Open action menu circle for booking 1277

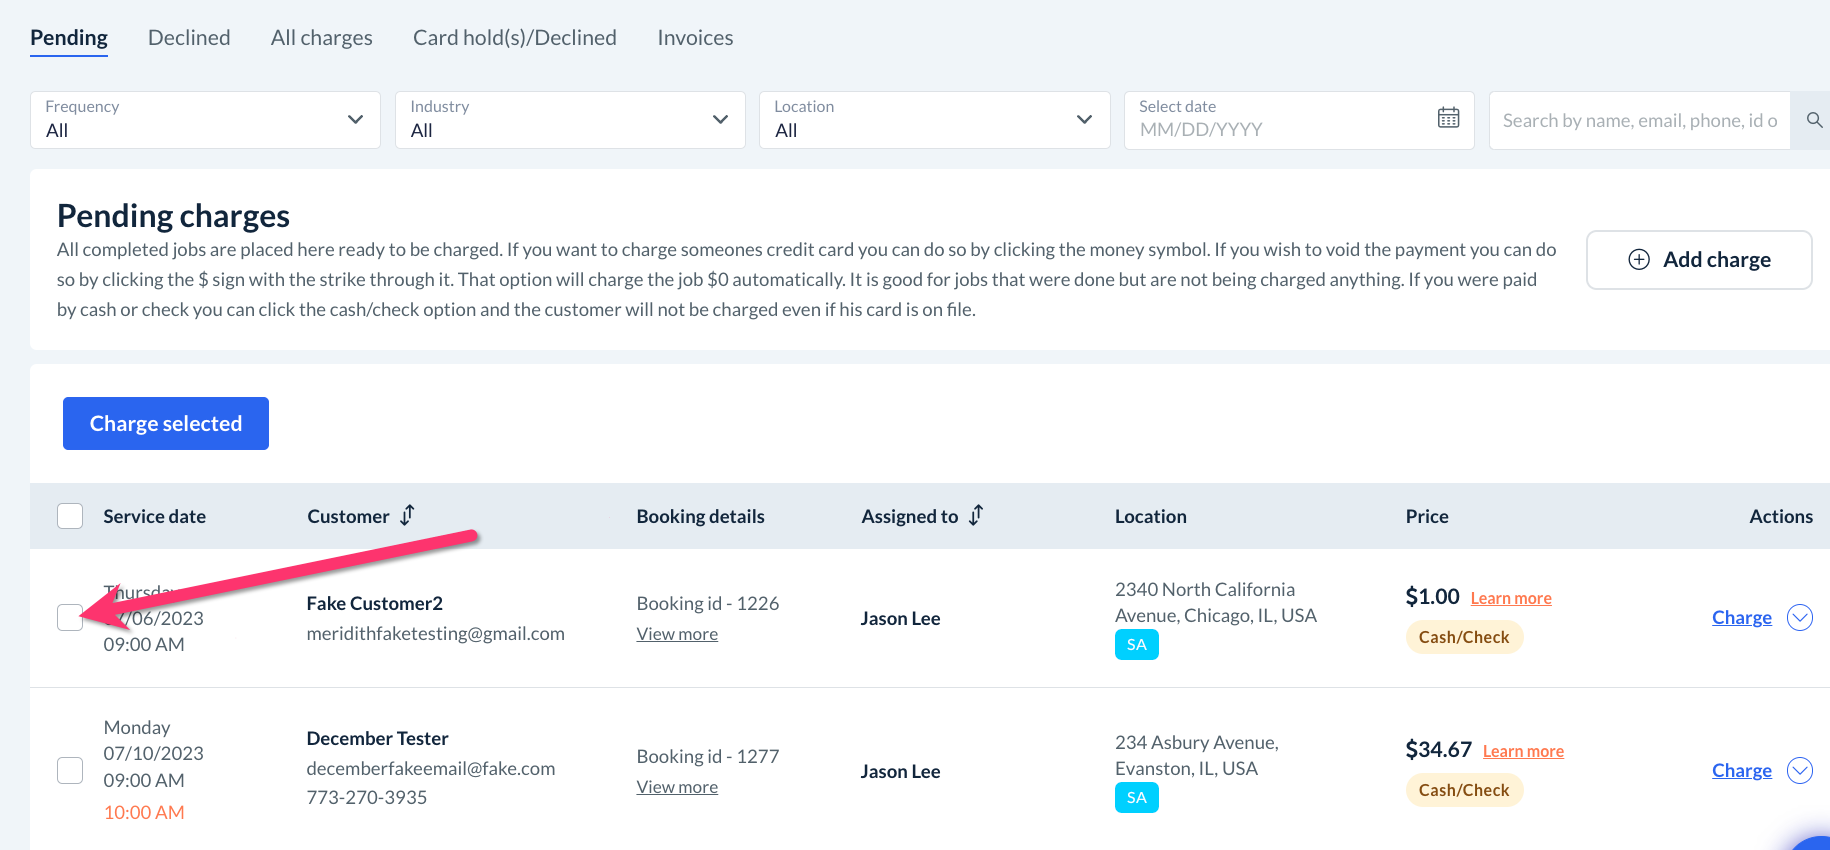pyautogui.click(x=1799, y=771)
